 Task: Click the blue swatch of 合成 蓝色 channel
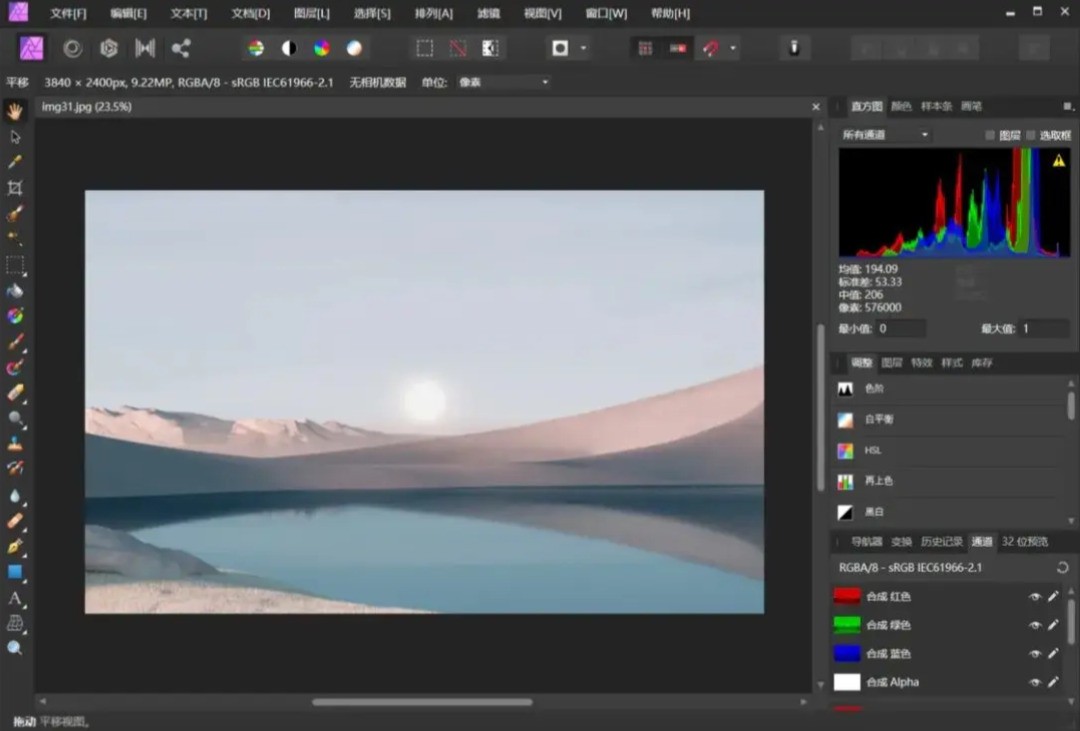coord(847,654)
